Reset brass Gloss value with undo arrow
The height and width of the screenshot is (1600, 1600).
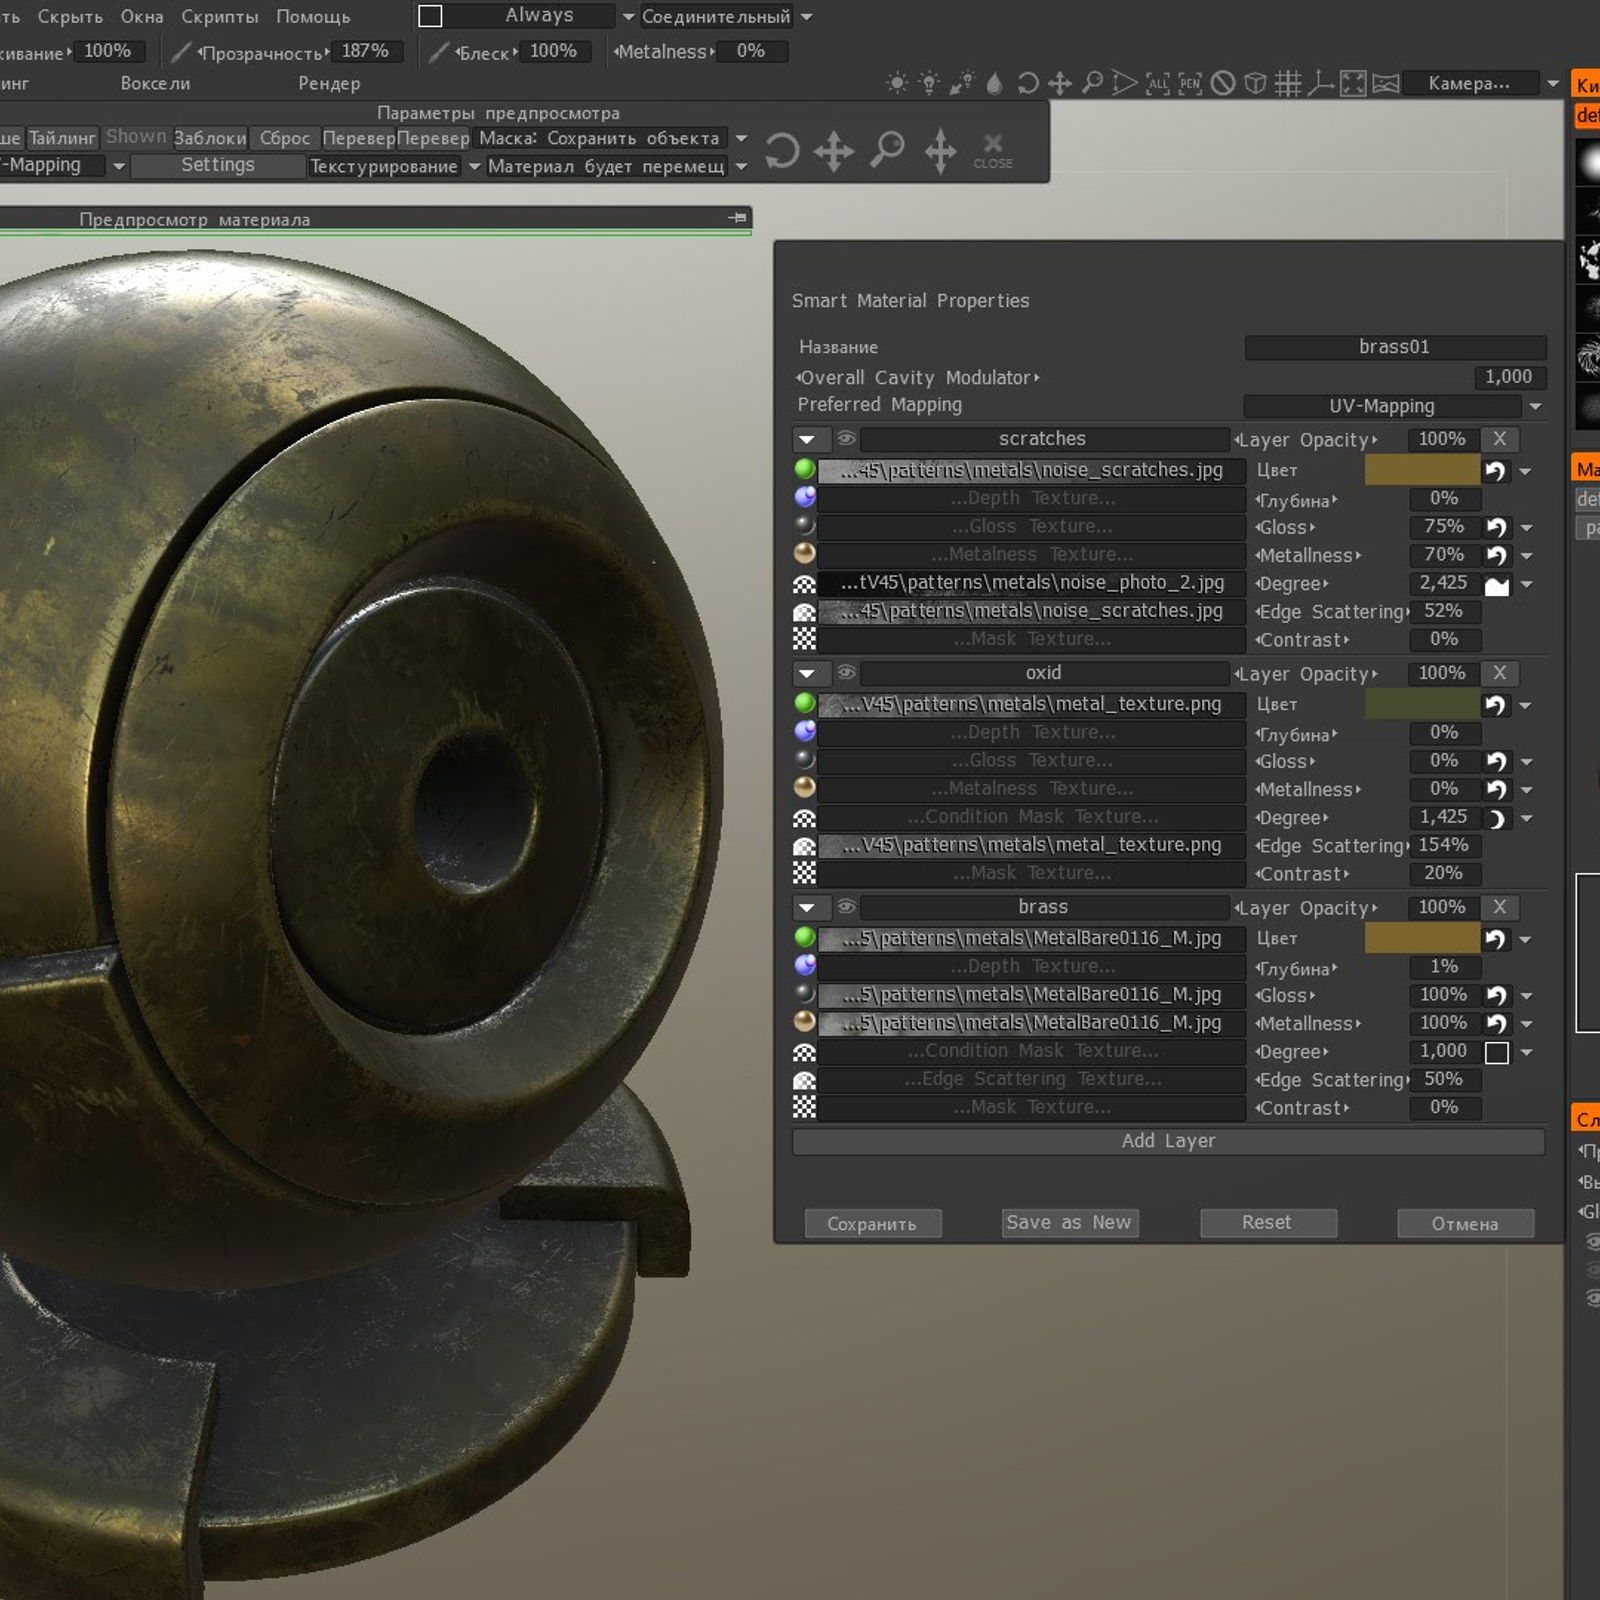coord(1496,995)
